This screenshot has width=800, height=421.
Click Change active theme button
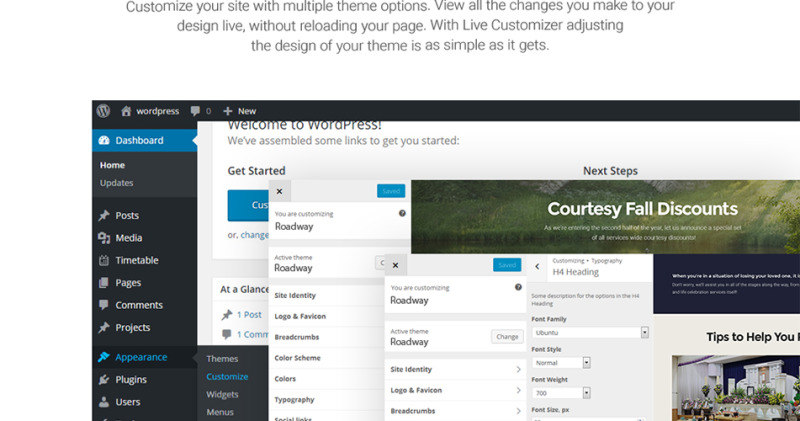coord(507,337)
